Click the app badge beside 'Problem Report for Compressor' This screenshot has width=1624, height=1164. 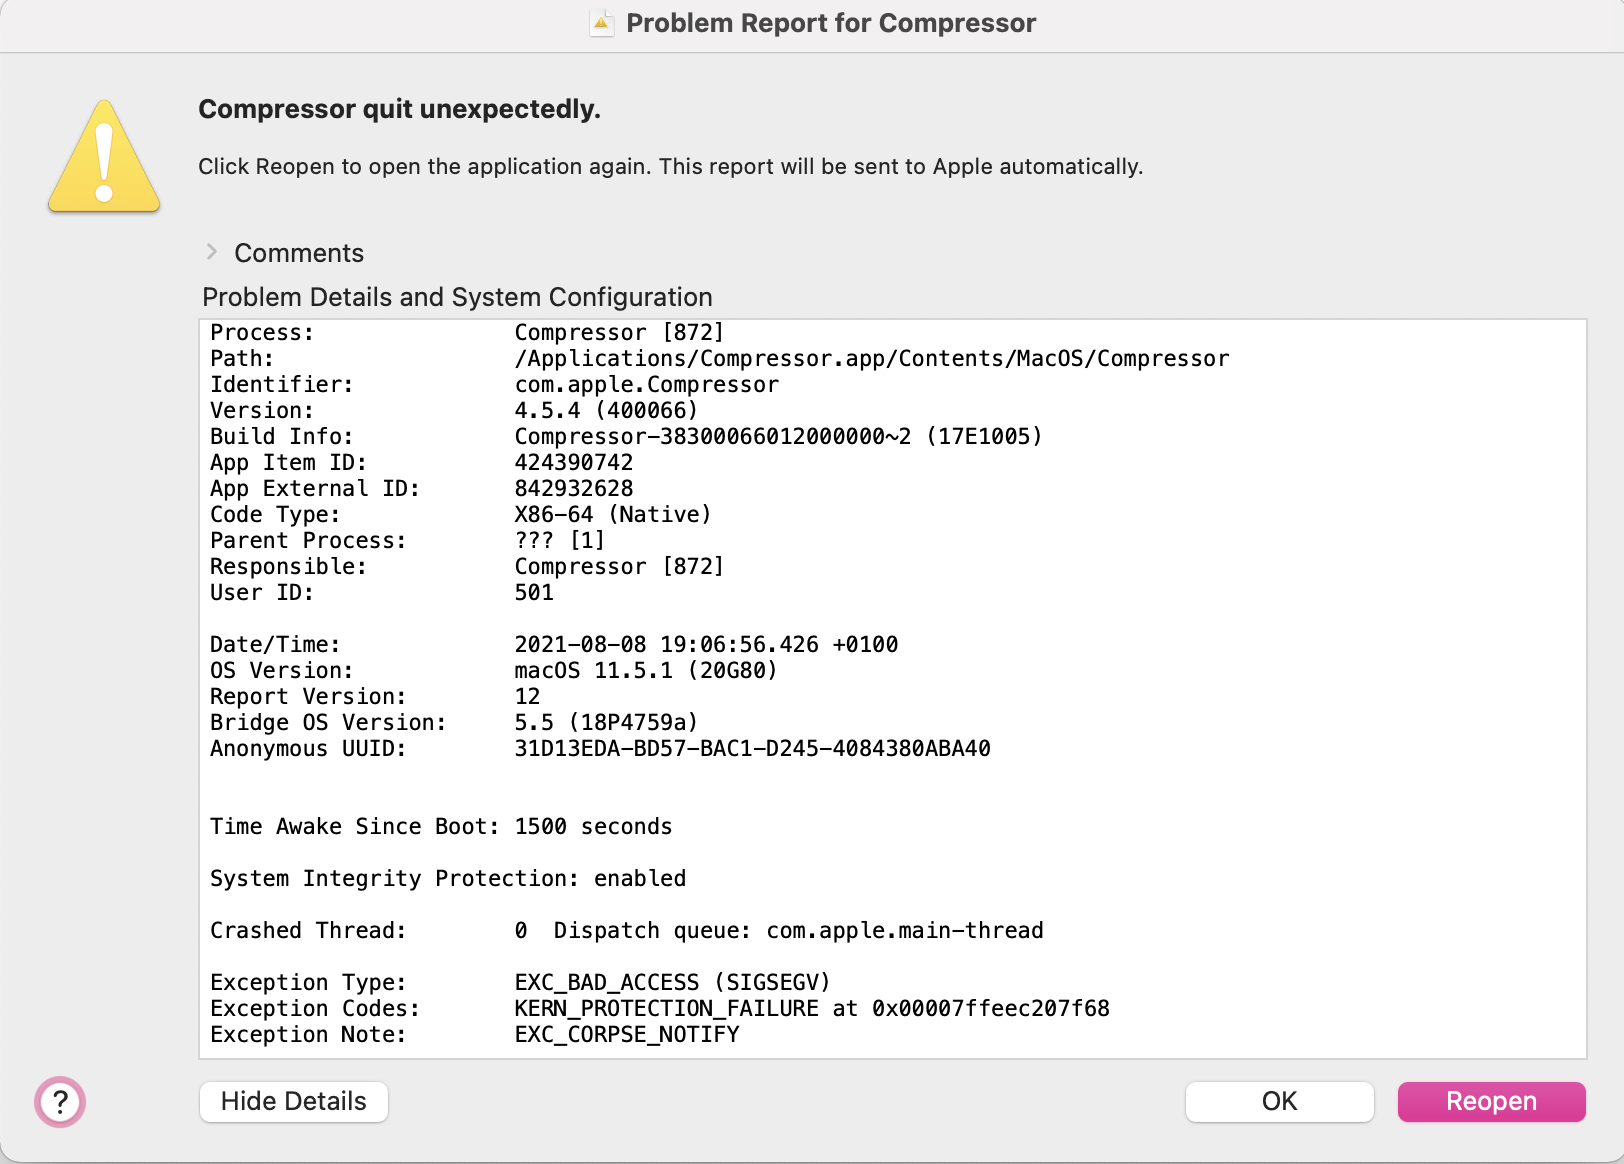click(x=601, y=22)
